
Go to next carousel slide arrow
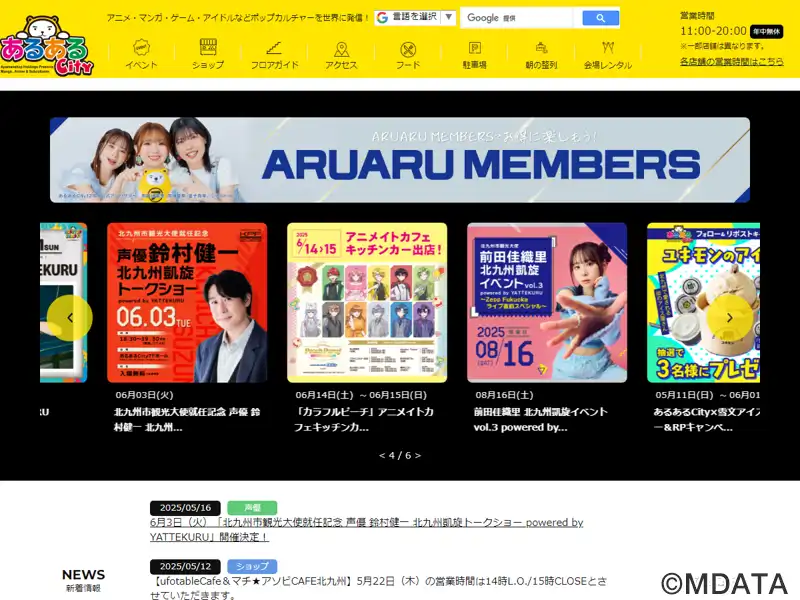pyautogui.click(x=729, y=317)
